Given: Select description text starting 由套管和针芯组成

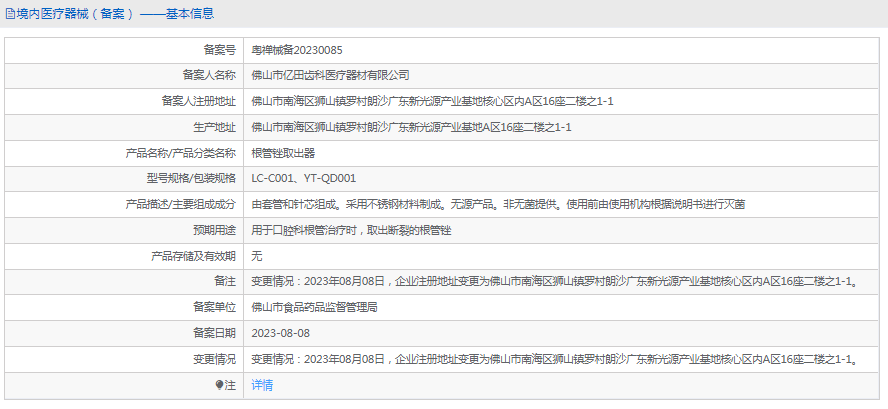Looking at the screenshot, I should tap(498, 204).
